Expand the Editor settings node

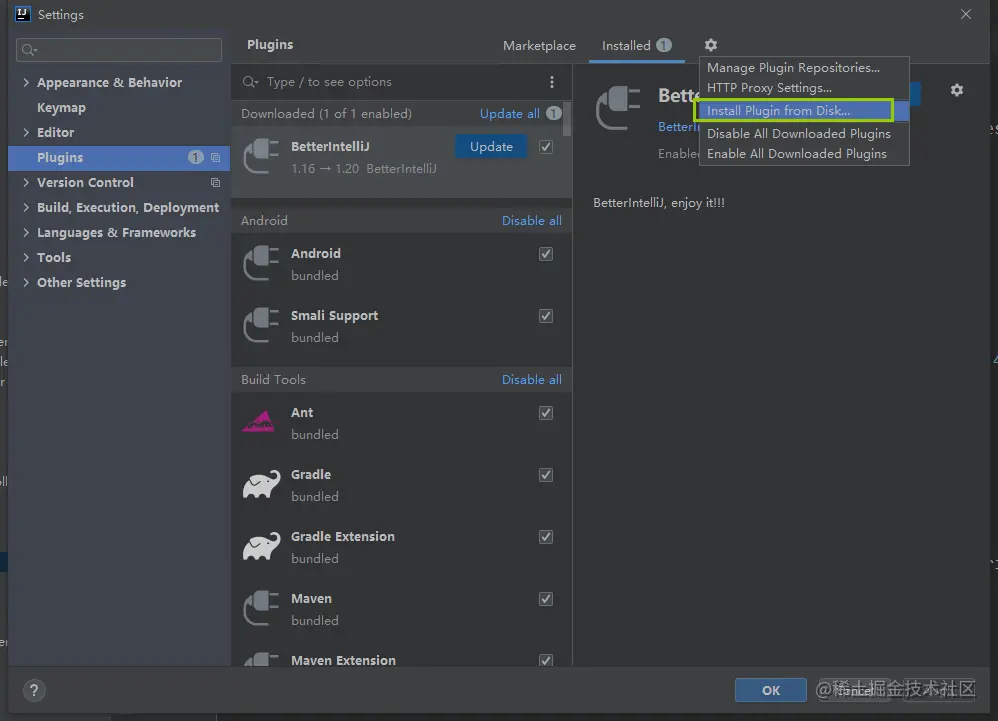pyautogui.click(x=26, y=132)
